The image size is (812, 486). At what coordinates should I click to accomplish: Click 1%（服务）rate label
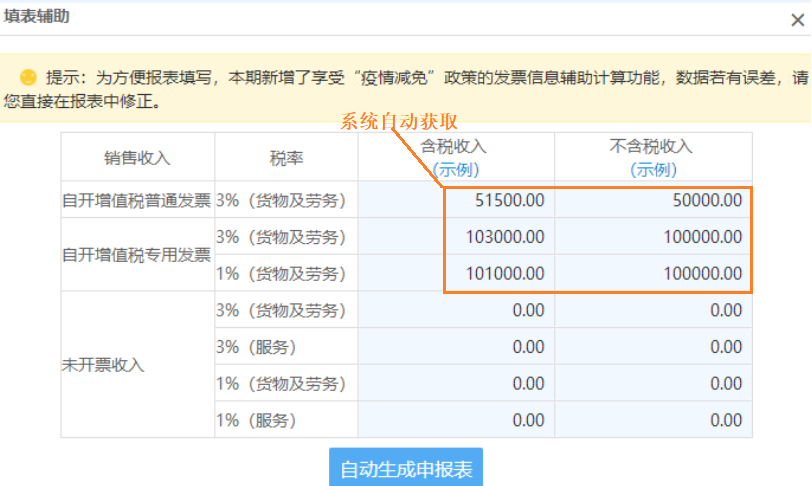point(256,420)
